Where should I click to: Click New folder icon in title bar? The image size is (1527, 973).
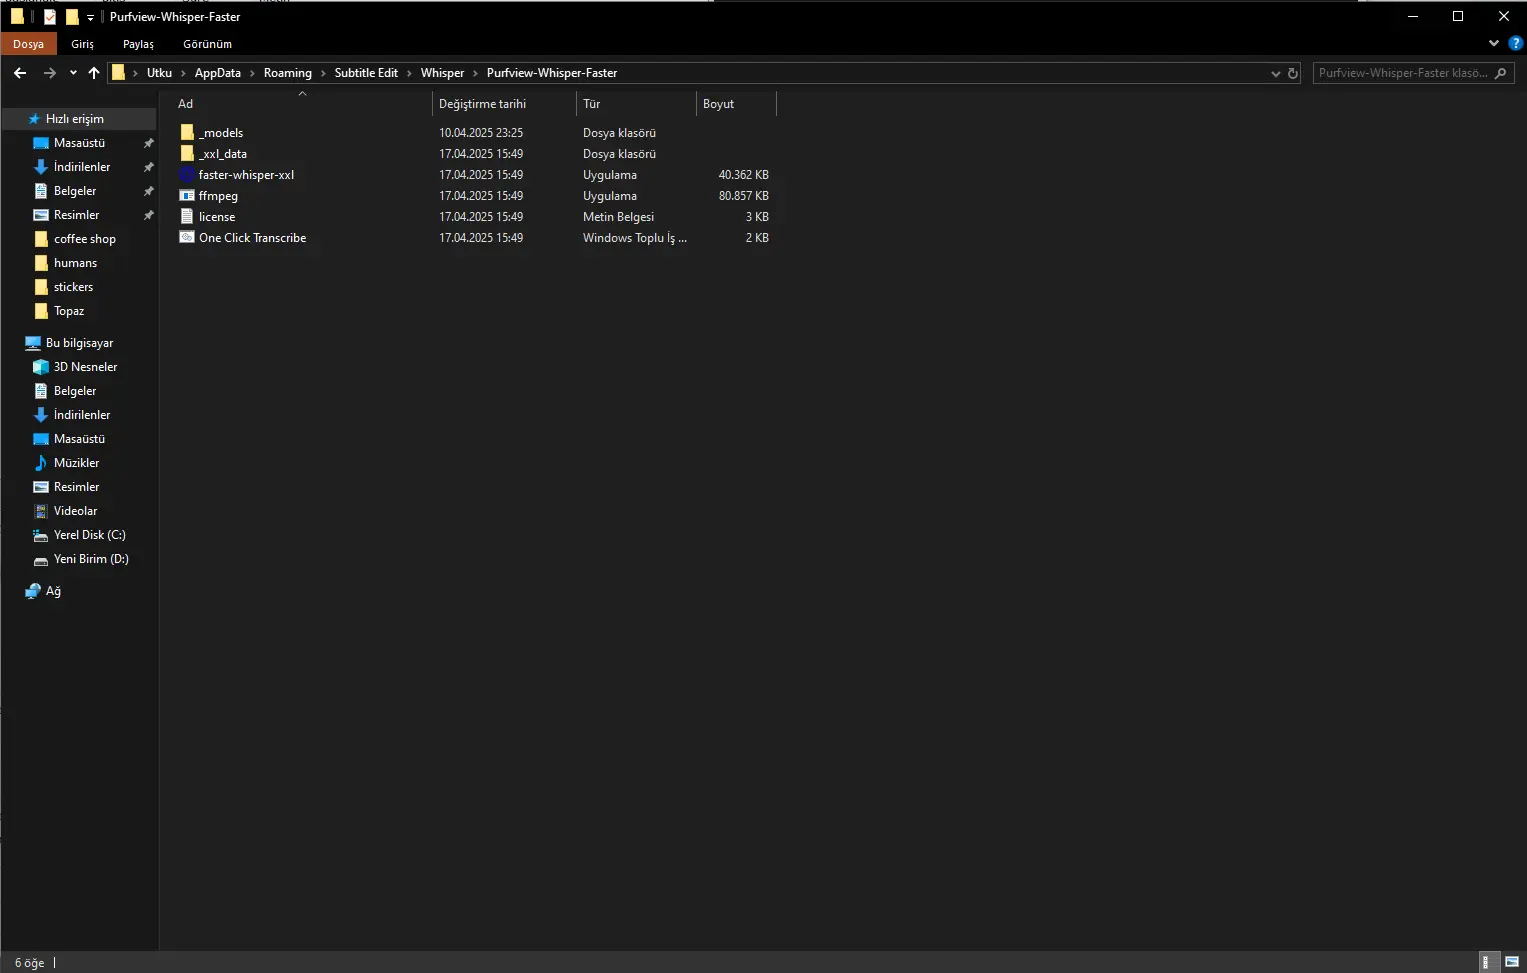[72, 17]
